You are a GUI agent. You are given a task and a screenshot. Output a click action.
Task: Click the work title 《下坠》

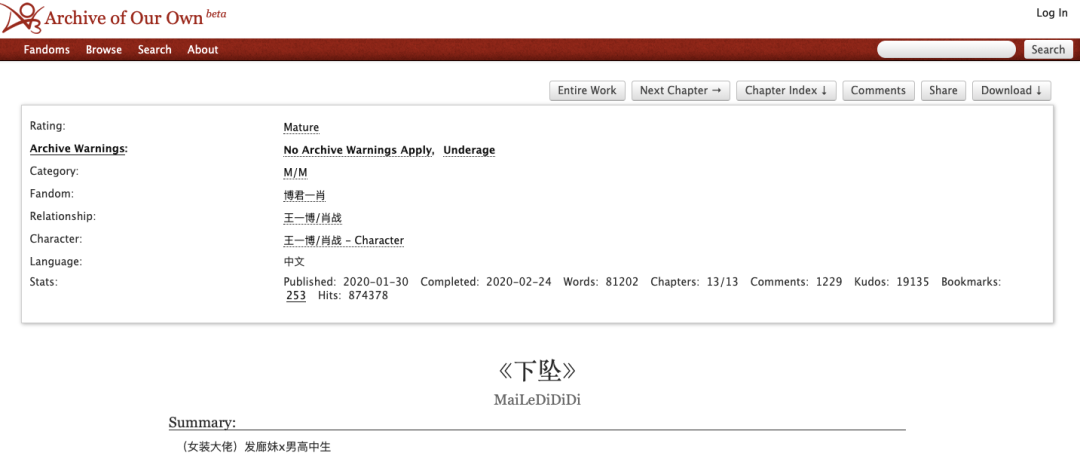click(537, 372)
